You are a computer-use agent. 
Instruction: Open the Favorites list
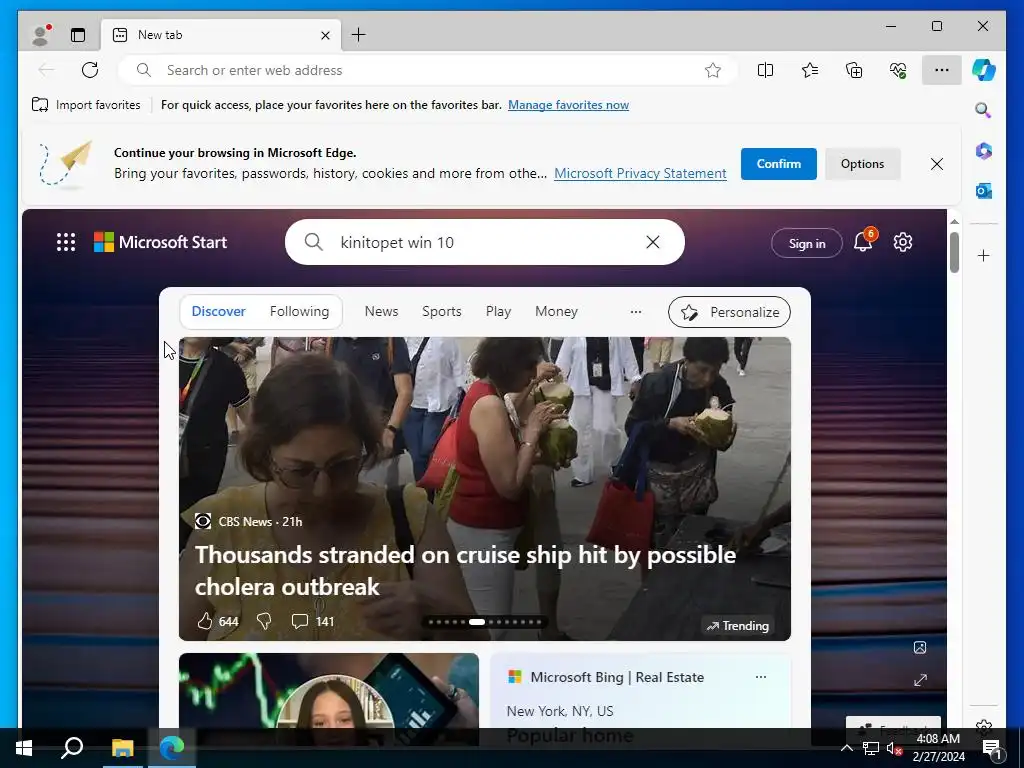(810, 70)
